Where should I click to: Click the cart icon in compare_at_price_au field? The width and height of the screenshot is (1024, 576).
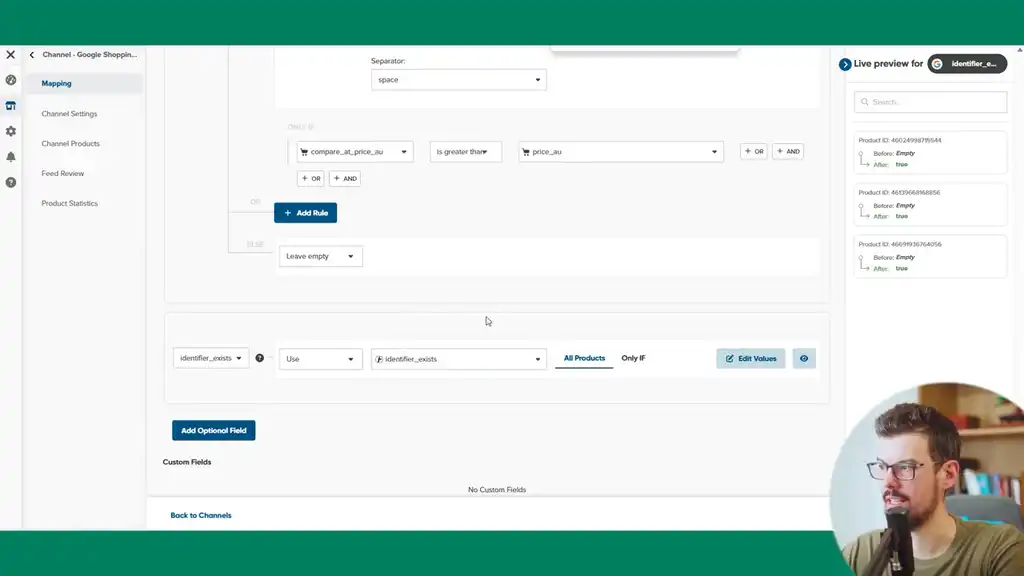(x=303, y=151)
